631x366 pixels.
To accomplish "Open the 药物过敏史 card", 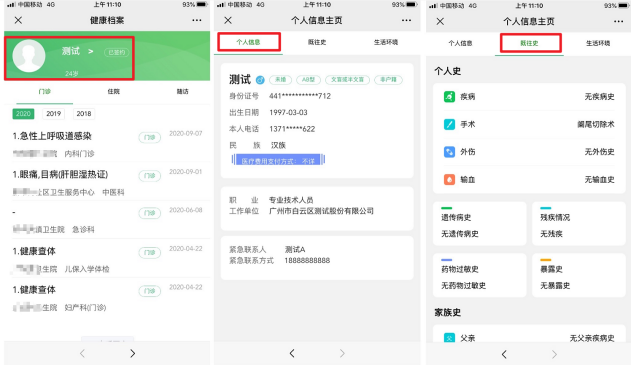I will pyautogui.click(x=480, y=275).
